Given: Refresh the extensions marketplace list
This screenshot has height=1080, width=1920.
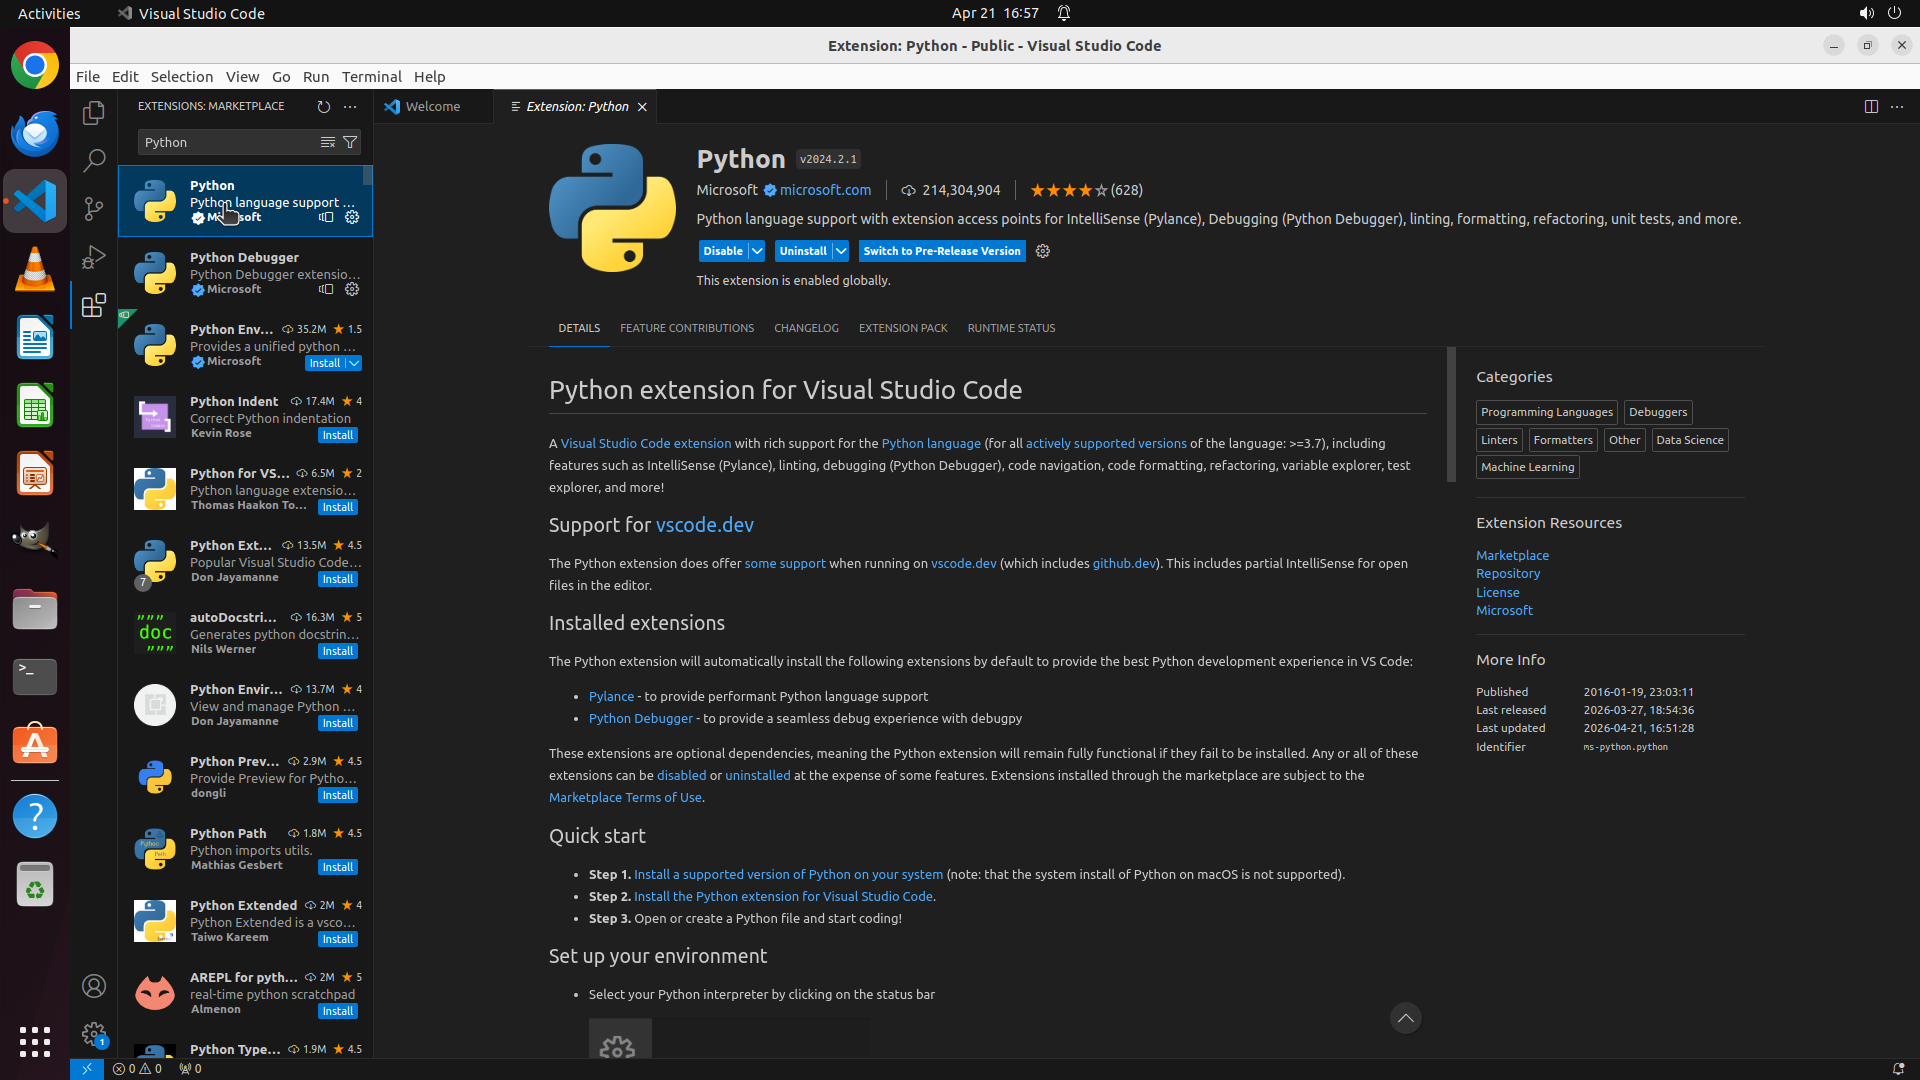Looking at the screenshot, I should point(324,106).
